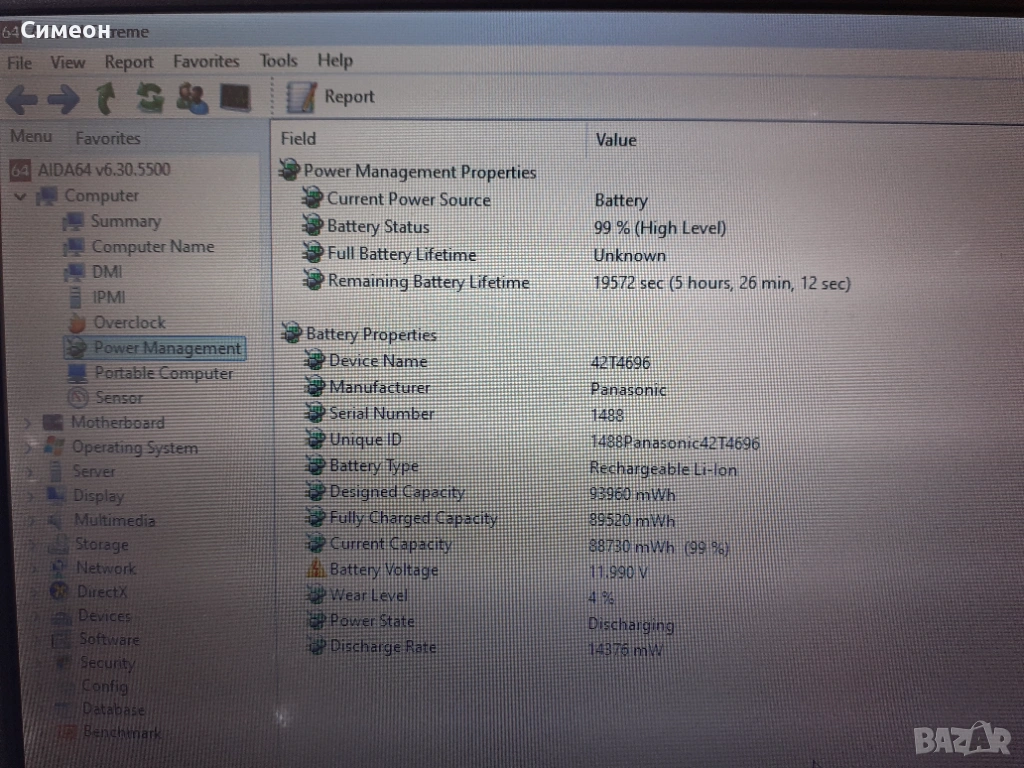Click the Value column header

point(616,140)
